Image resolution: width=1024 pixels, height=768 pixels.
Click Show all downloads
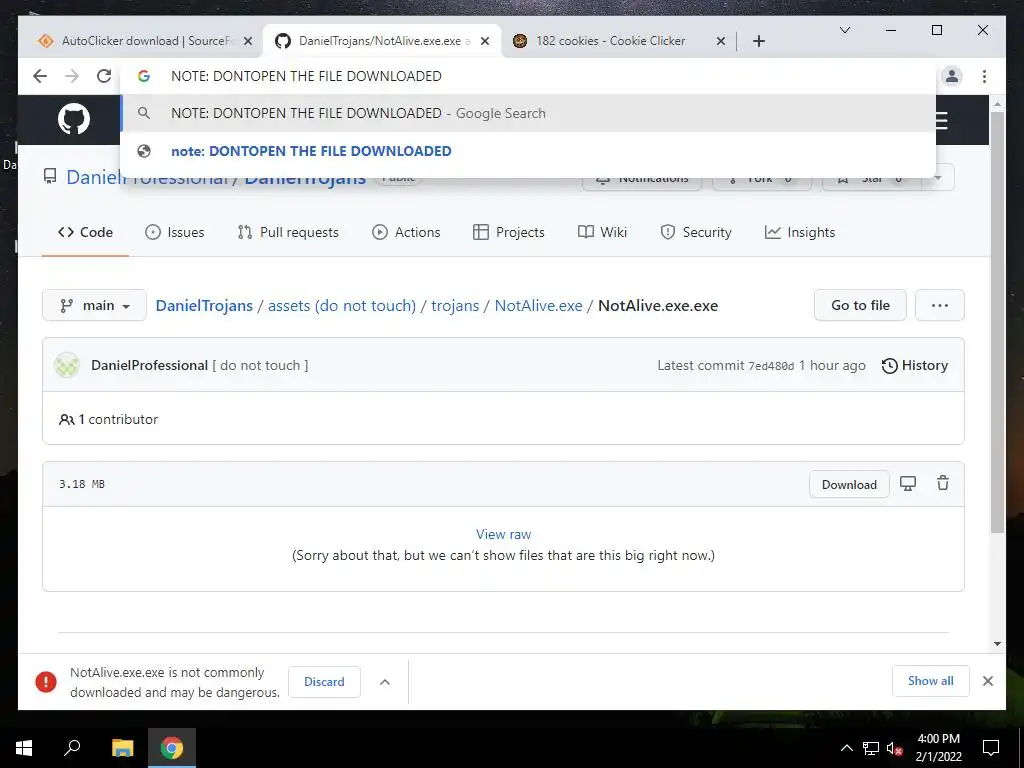coord(931,681)
